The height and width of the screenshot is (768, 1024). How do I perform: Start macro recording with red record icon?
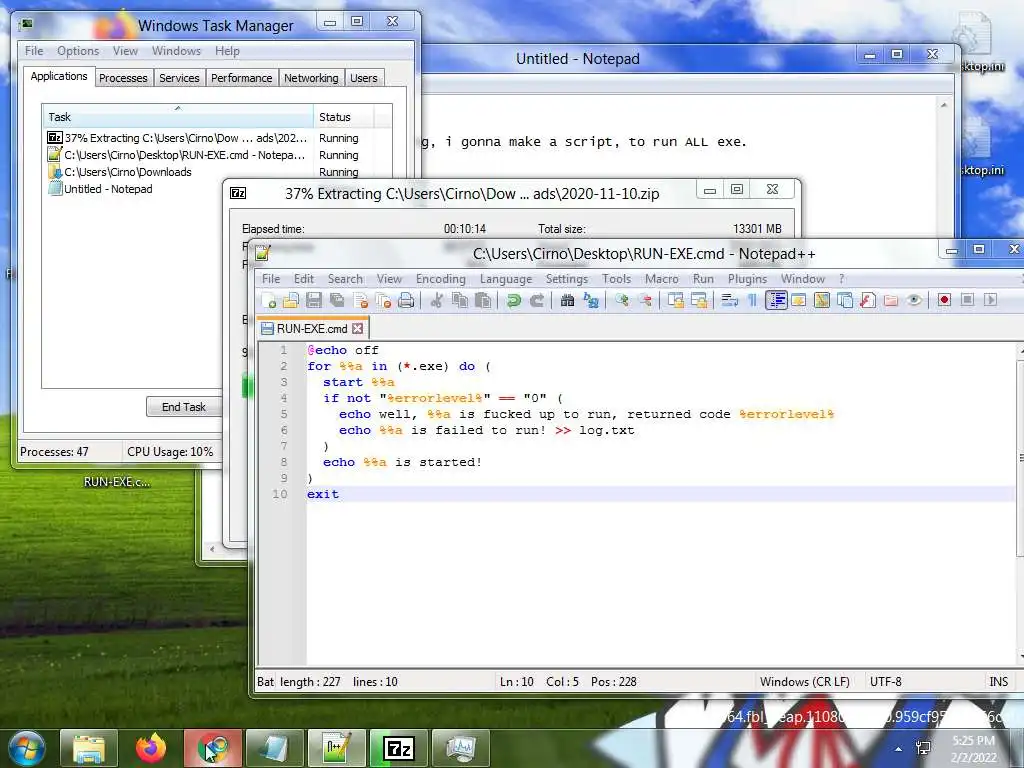pyautogui.click(x=944, y=300)
